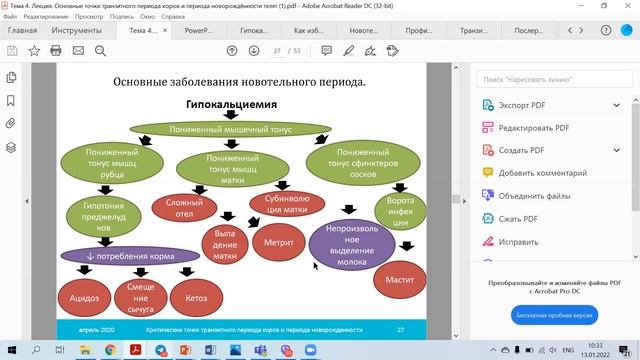Open the Справка menu
Viewport: 640px width, 360px height.
pyautogui.click(x=173, y=17)
